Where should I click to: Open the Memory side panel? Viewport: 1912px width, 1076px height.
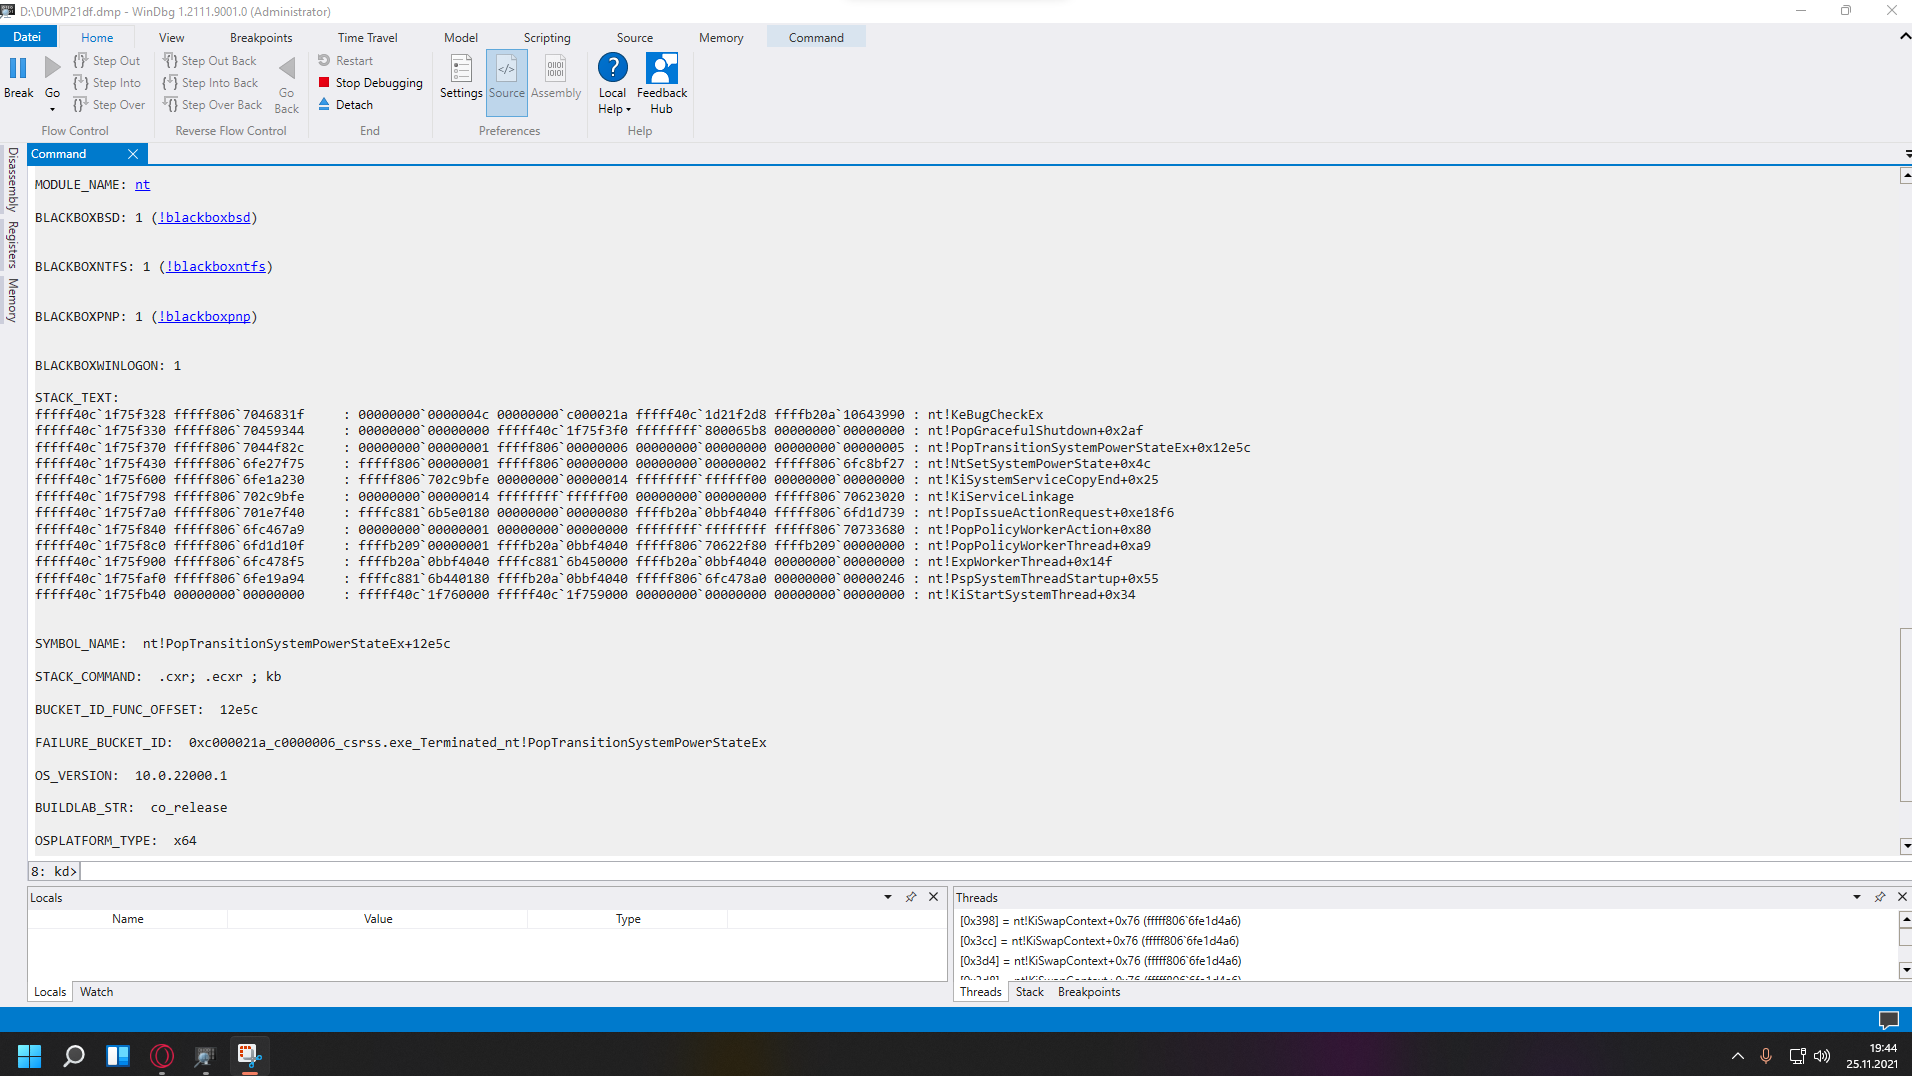[x=13, y=299]
